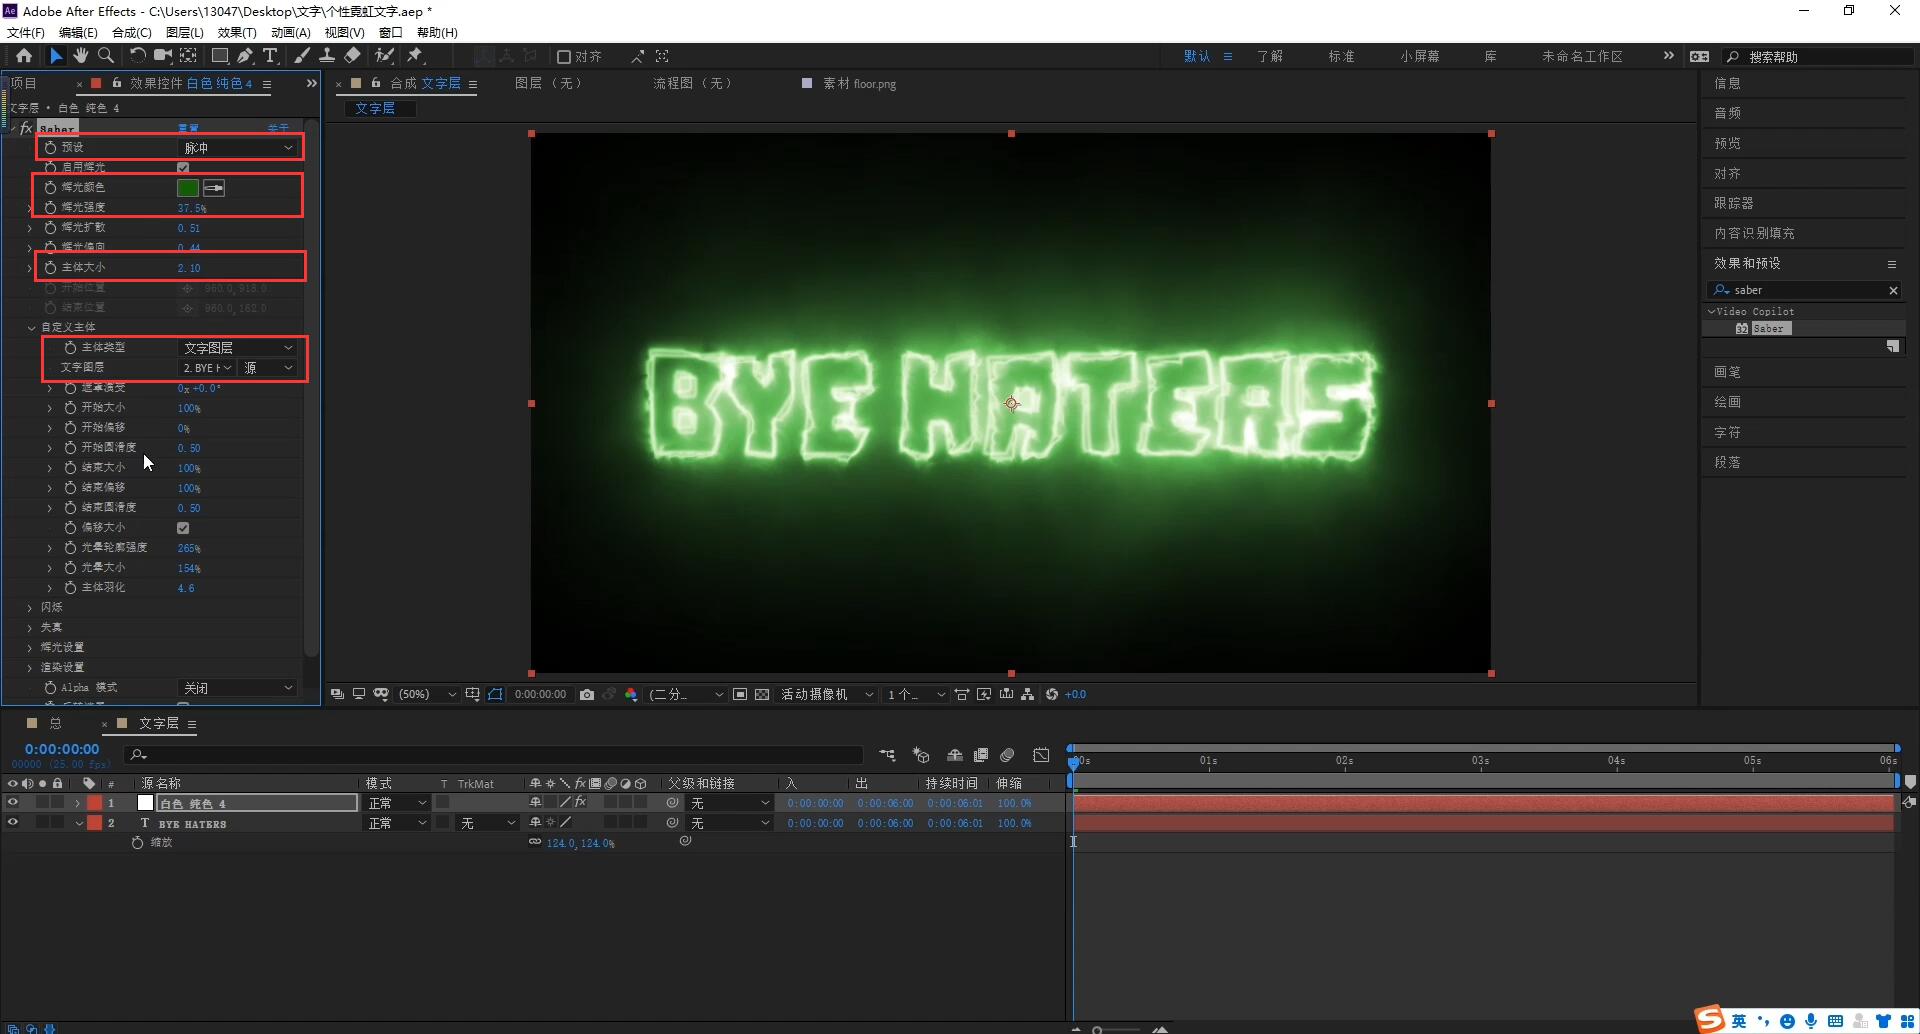The image size is (1920, 1034).
Task: Select the Rotation tool
Action: 138,56
